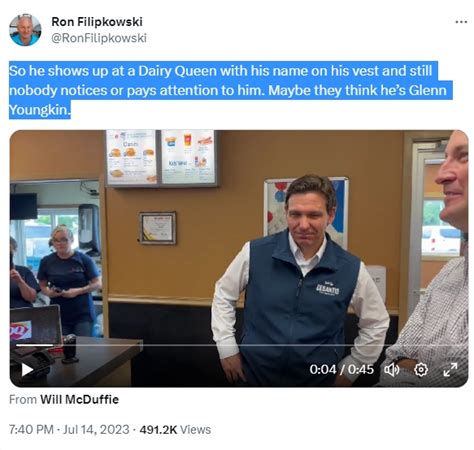Click "Youngkin." ending the tweet text
The image size is (474, 450).
coord(40,110)
